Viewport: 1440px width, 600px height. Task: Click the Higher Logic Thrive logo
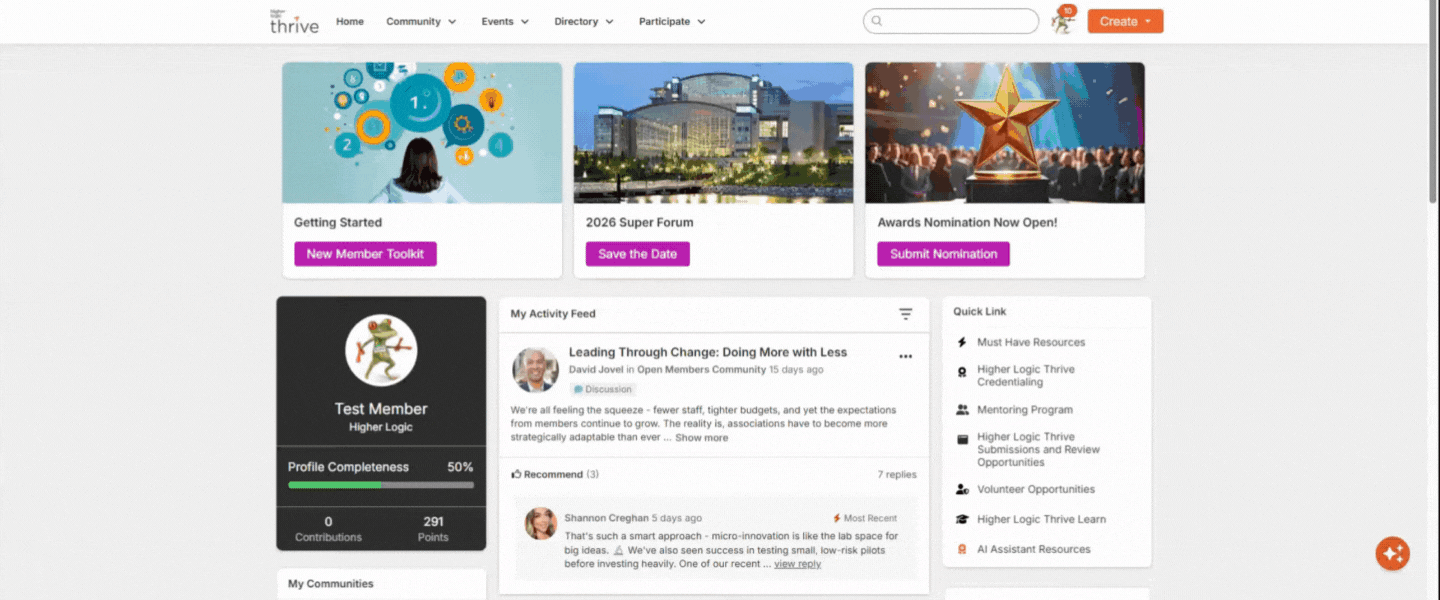[294, 21]
